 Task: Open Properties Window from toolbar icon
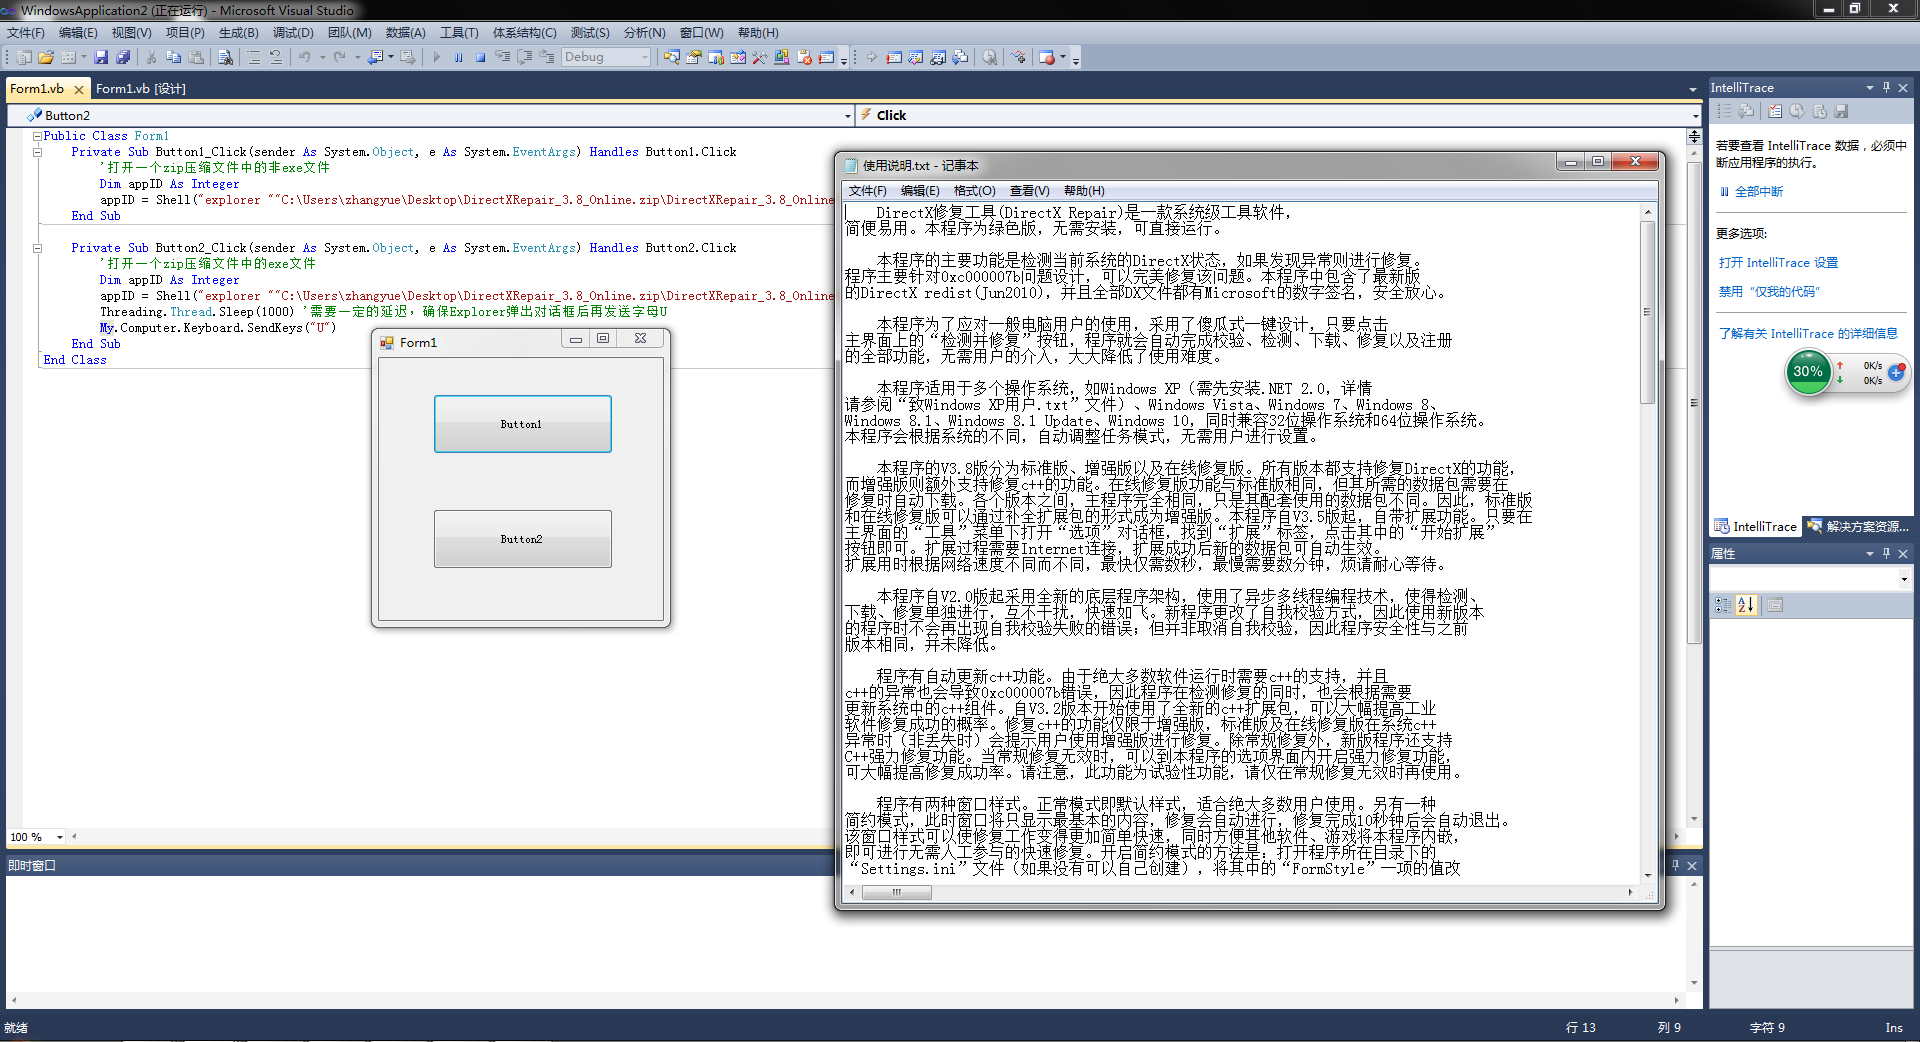click(x=693, y=57)
